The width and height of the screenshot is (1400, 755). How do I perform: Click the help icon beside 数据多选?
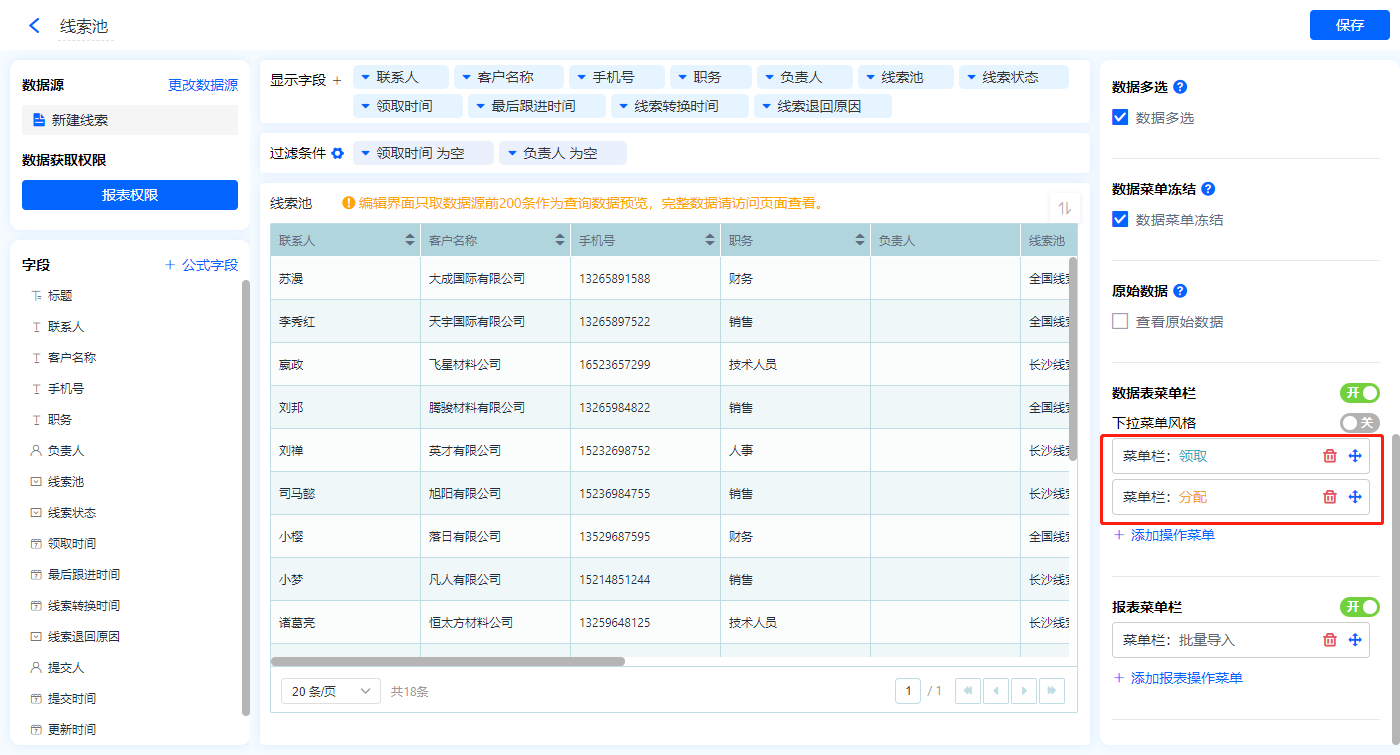pos(1180,87)
